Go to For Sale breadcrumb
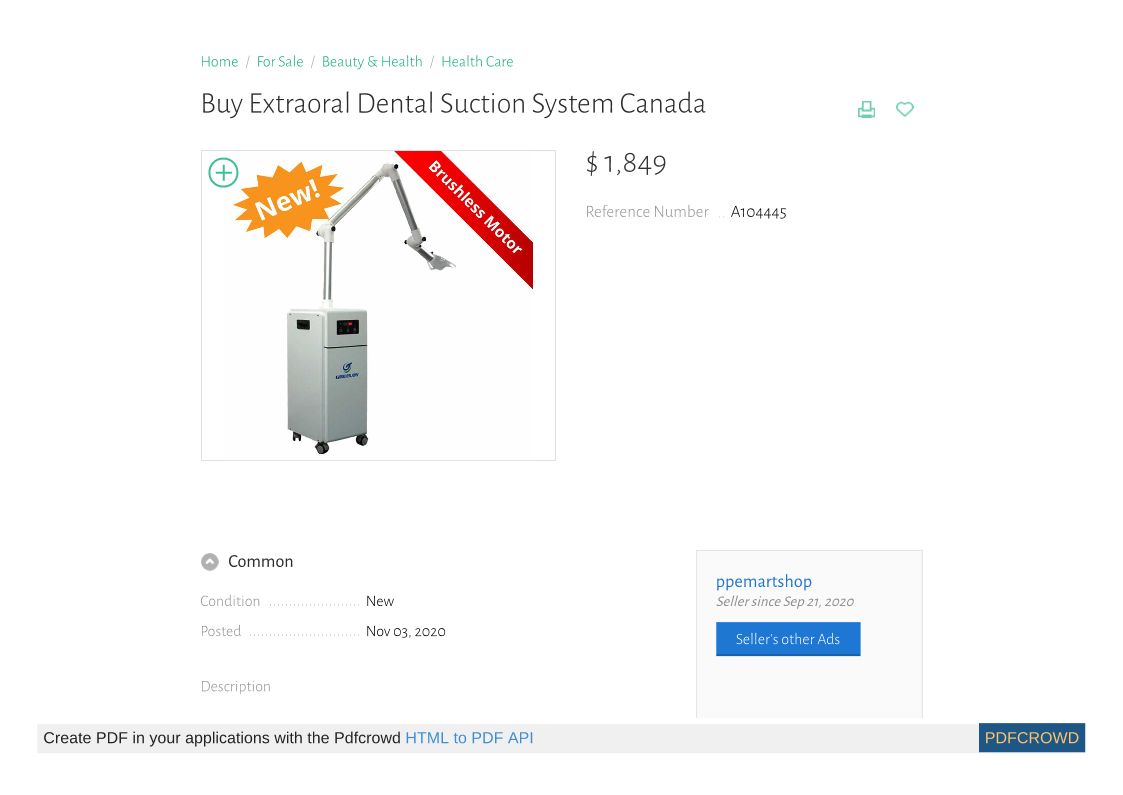The height and width of the screenshot is (795, 1123). 280,62
